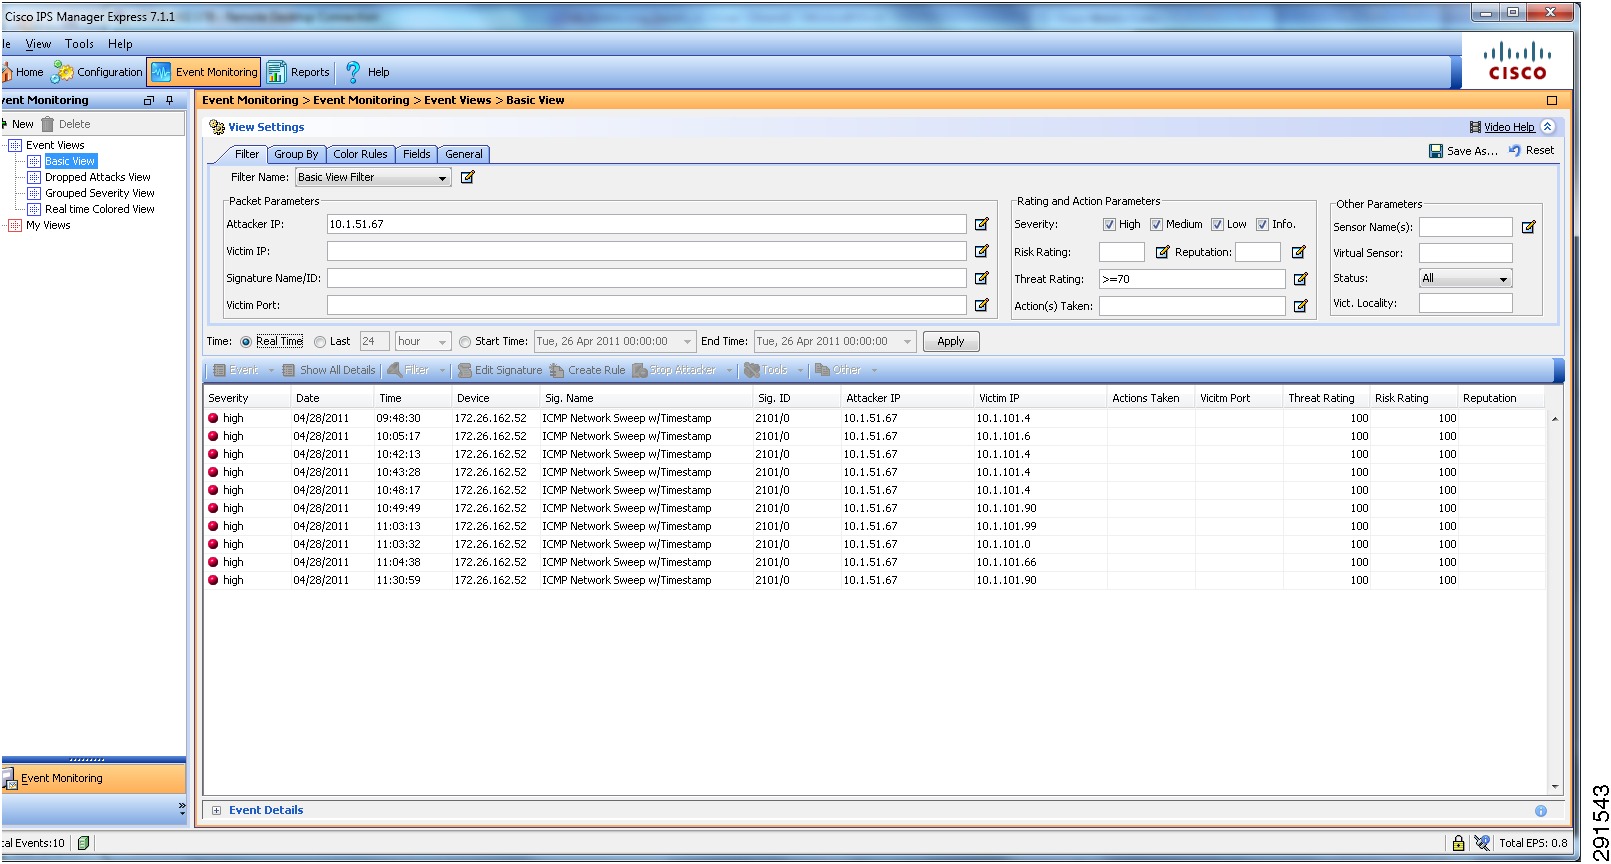The image size is (1611, 864).
Task: Select the Last time range radio button
Action: click(x=320, y=342)
